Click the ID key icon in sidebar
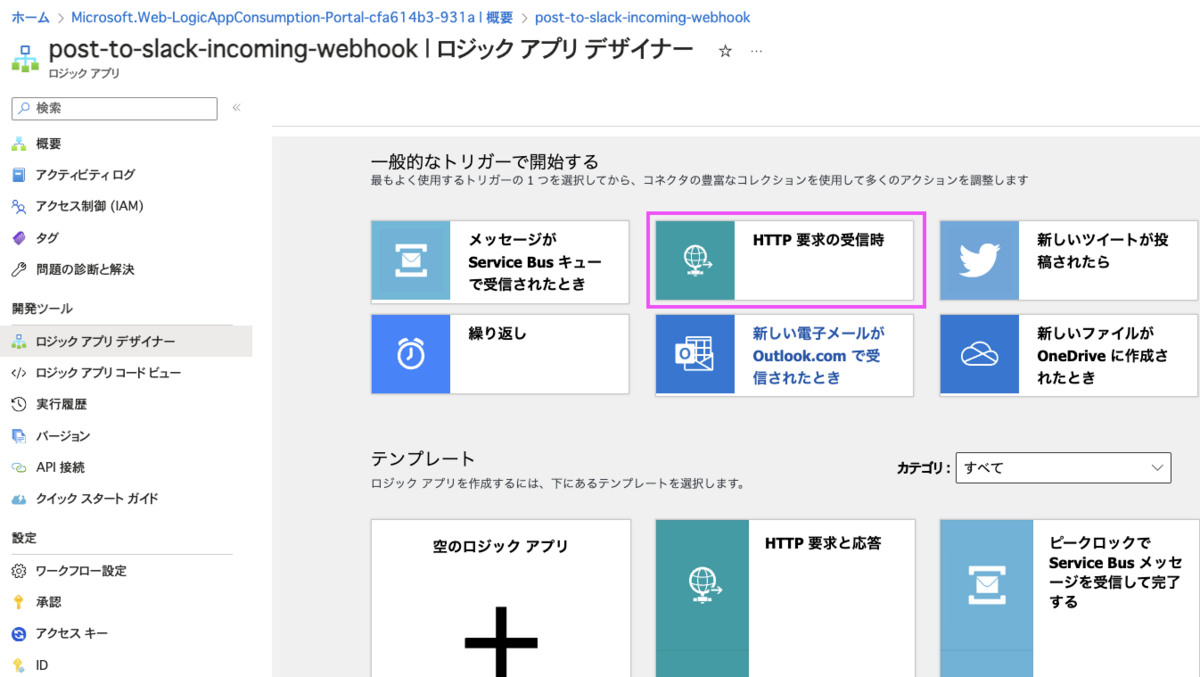The image size is (1200, 677). (x=19, y=665)
